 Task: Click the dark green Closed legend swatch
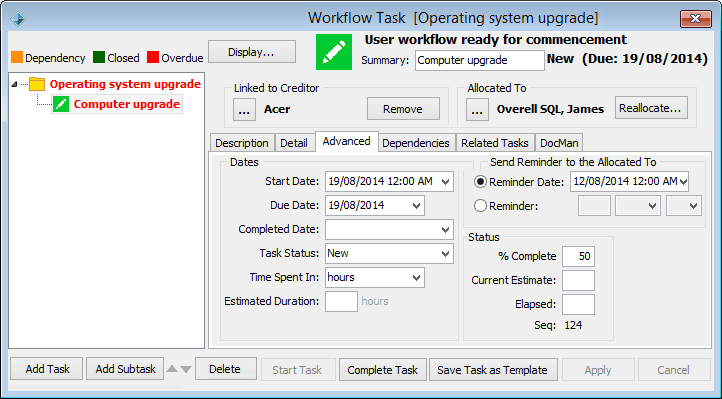coord(99,57)
